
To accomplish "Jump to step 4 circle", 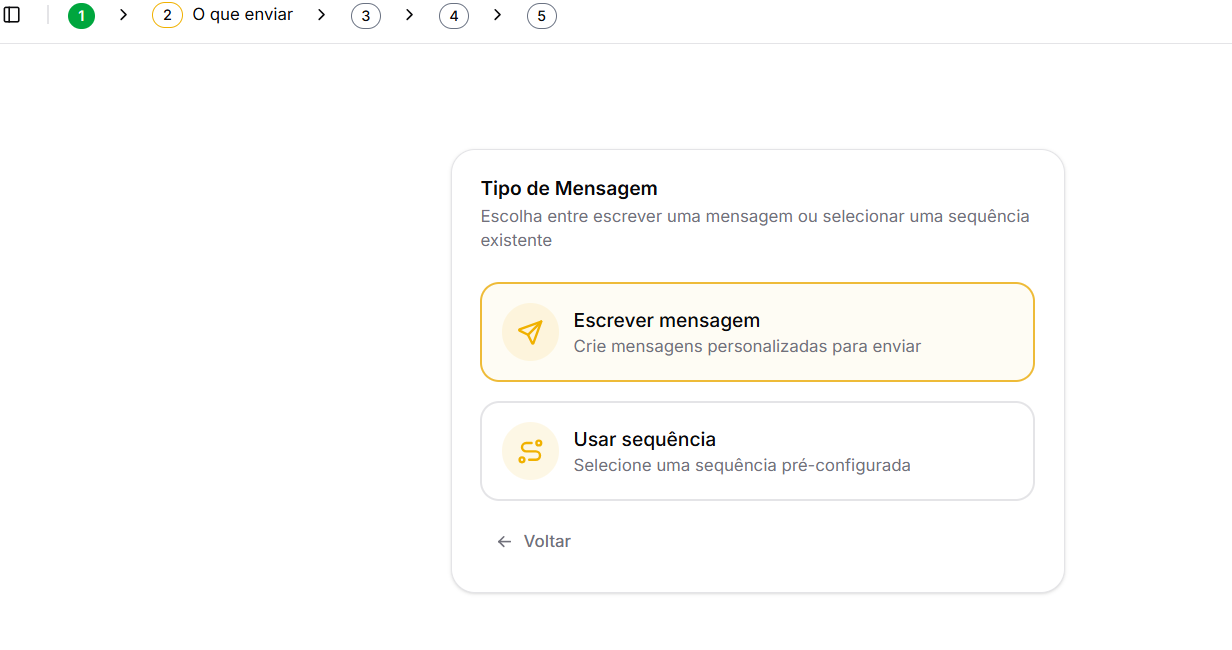I will (x=454, y=16).
